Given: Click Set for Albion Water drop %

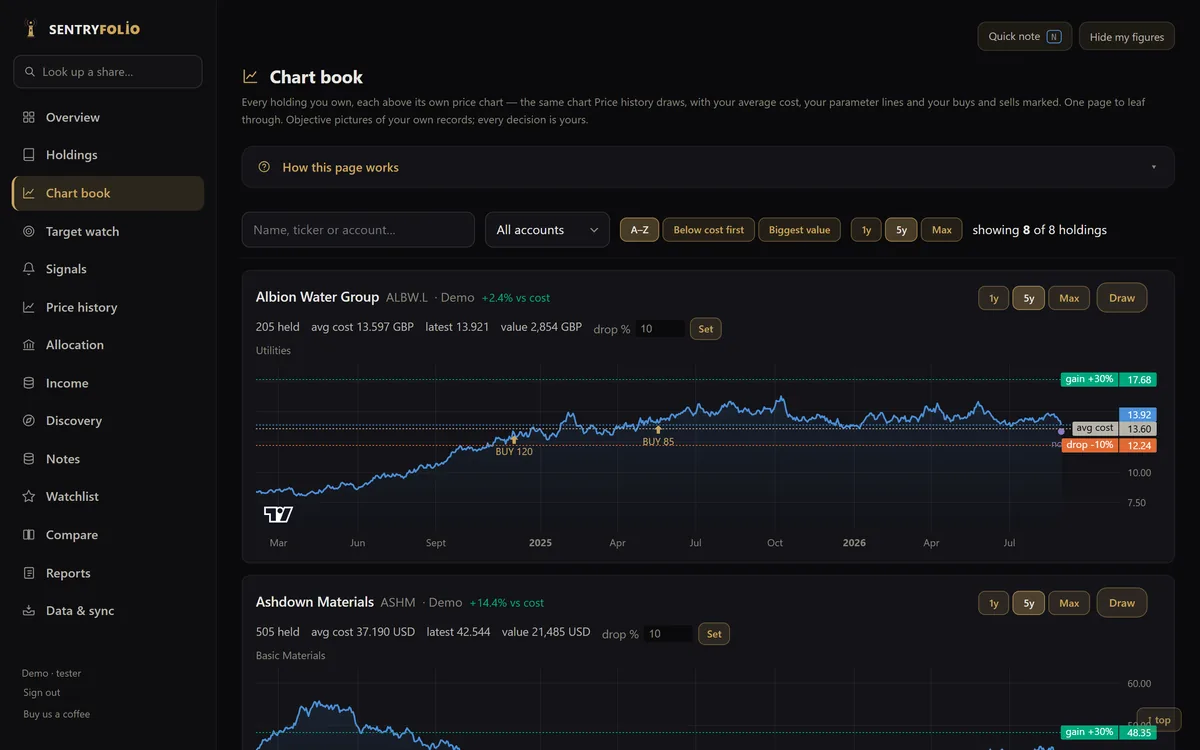Looking at the screenshot, I should pos(706,329).
